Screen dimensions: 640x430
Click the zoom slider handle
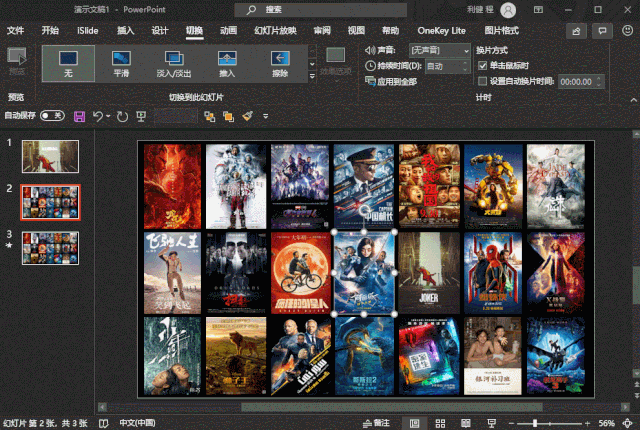pyautogui.click(x=535, y=423)
